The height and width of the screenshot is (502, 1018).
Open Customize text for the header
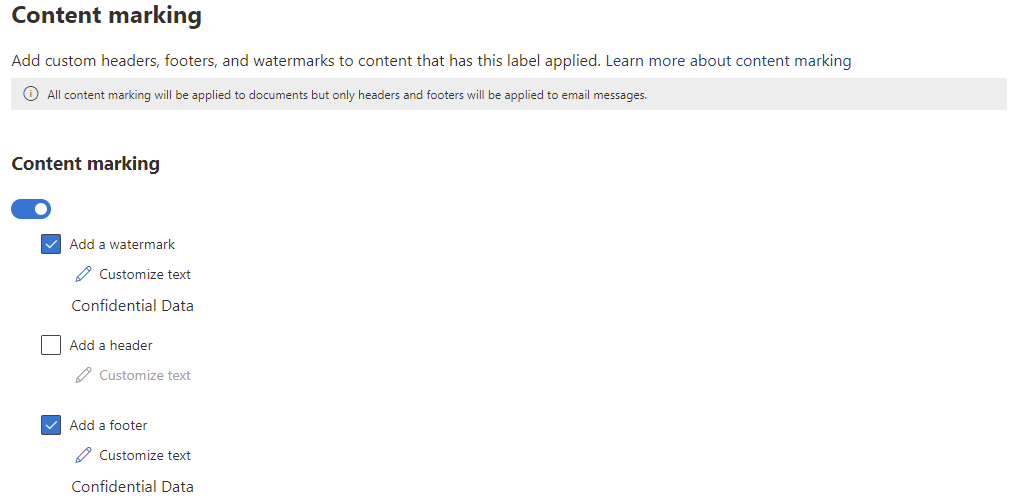click(x=145, y=375)
